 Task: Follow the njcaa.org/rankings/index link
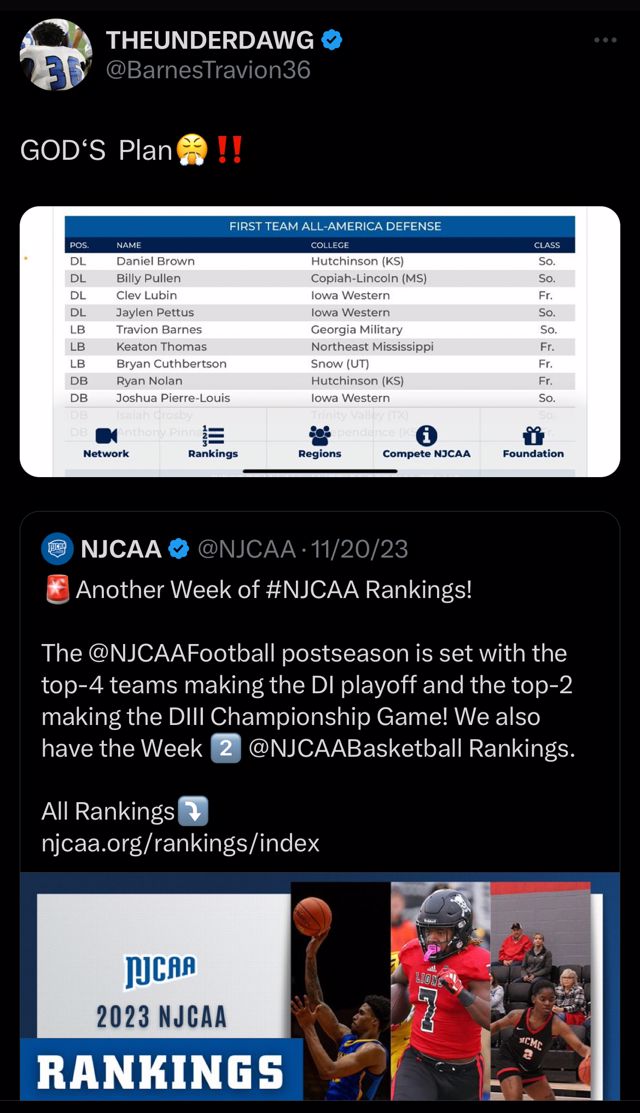[x=180, y=843]
